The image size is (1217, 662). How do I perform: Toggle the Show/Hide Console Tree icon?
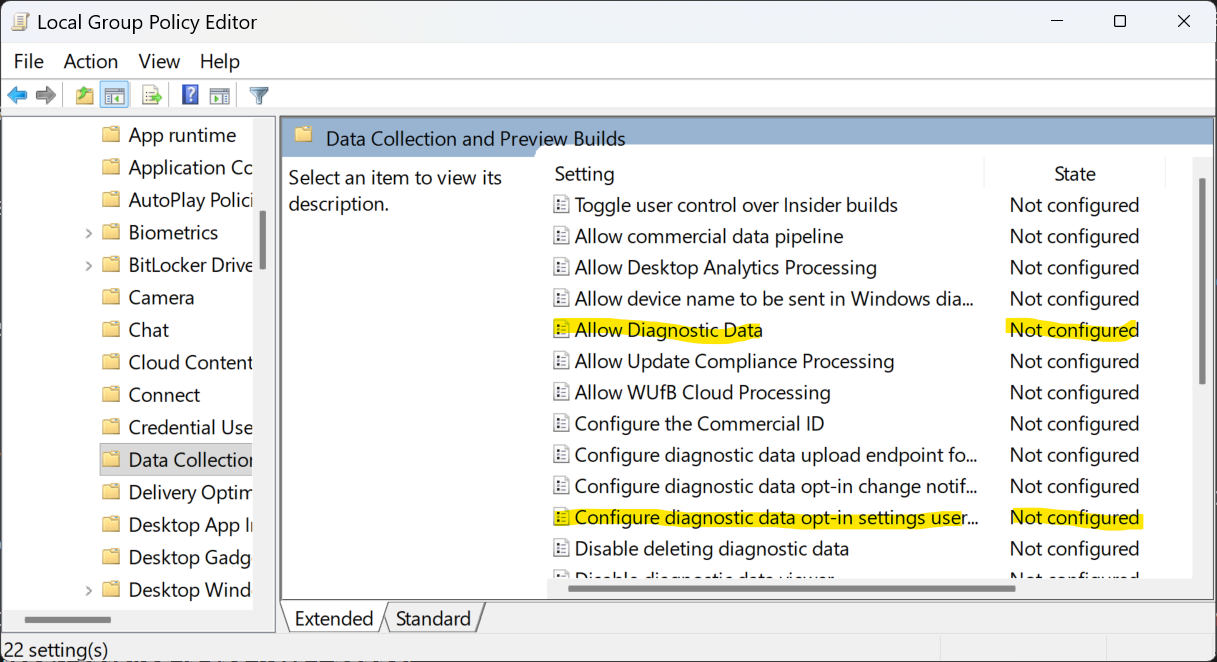[x=115, y=96]
